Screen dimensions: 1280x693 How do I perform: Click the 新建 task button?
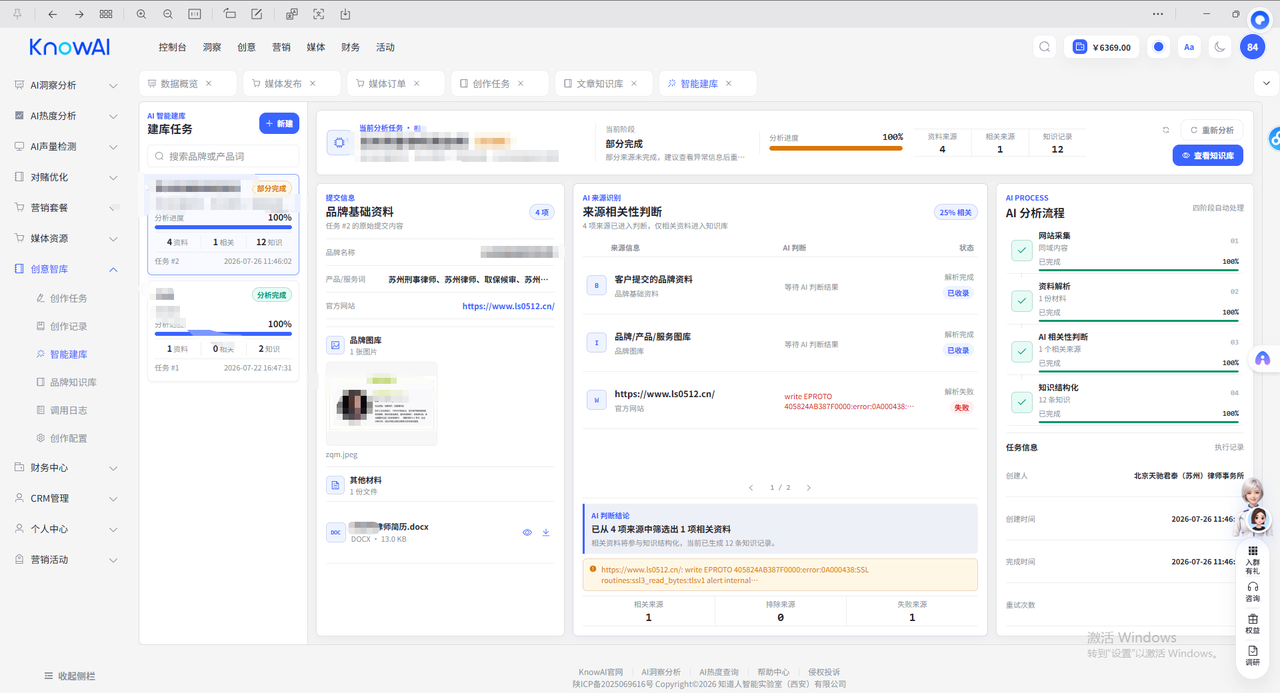pos(279,123)
